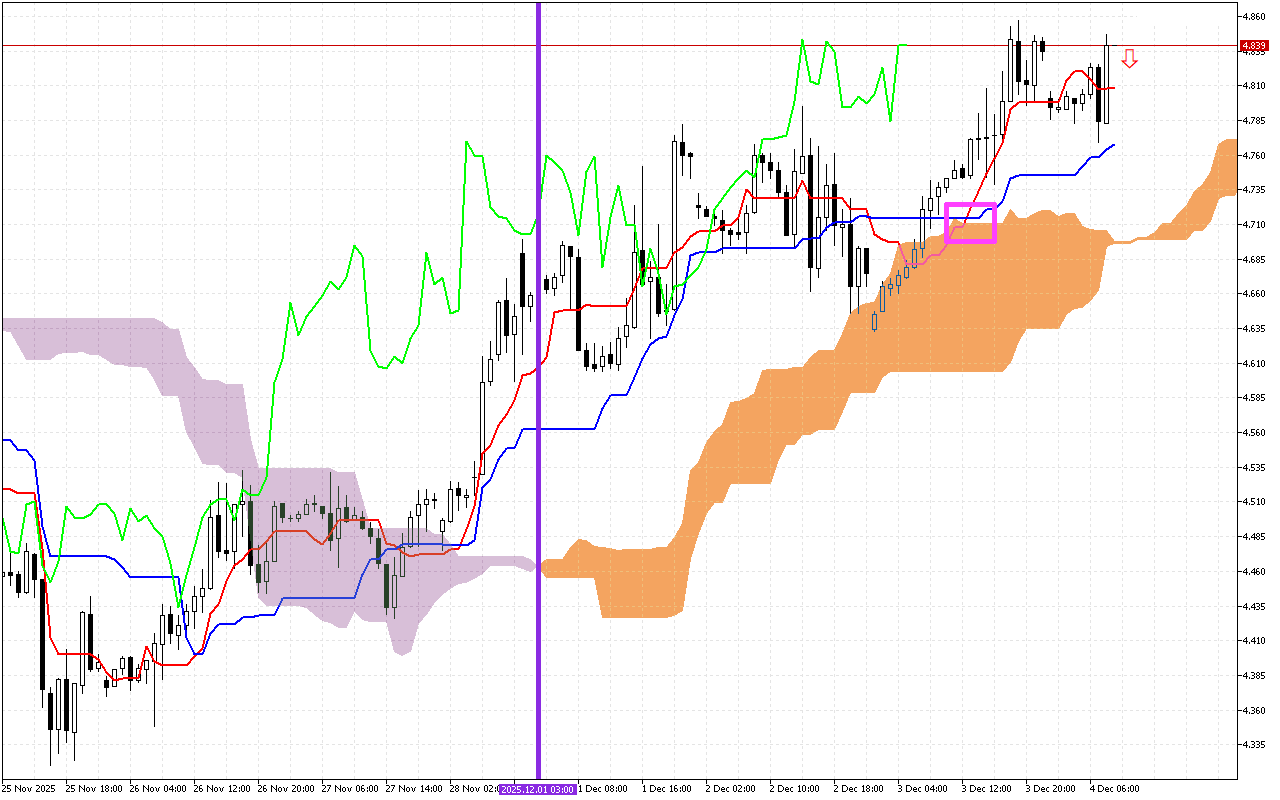This screenshot has width=1280, height=800.
Task: Click the 4 Dec 06:00 time label
Action: [x=1114, y=789]
